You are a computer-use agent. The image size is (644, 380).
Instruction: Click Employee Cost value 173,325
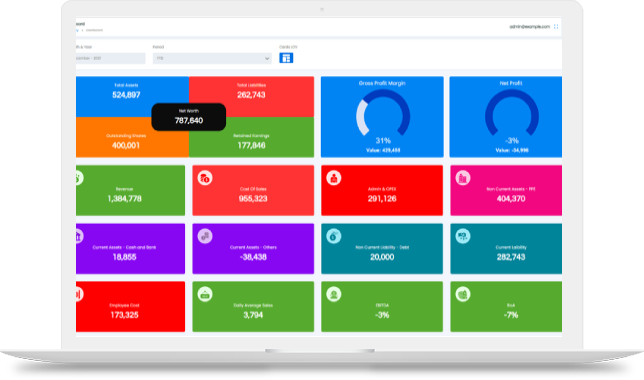click(x=124, y=315)
